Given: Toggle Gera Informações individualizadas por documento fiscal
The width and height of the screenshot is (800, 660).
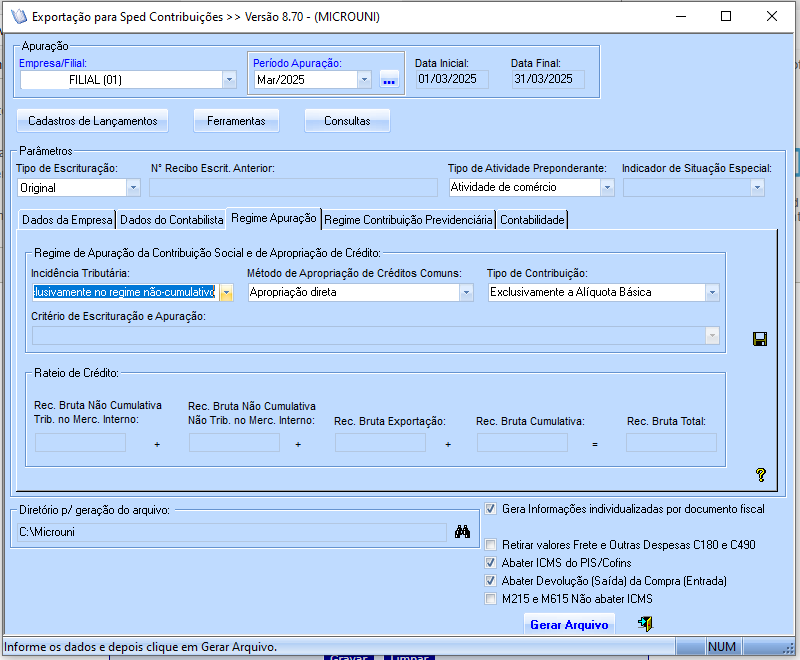Looking at the screenshot, I should click(490, 509).
